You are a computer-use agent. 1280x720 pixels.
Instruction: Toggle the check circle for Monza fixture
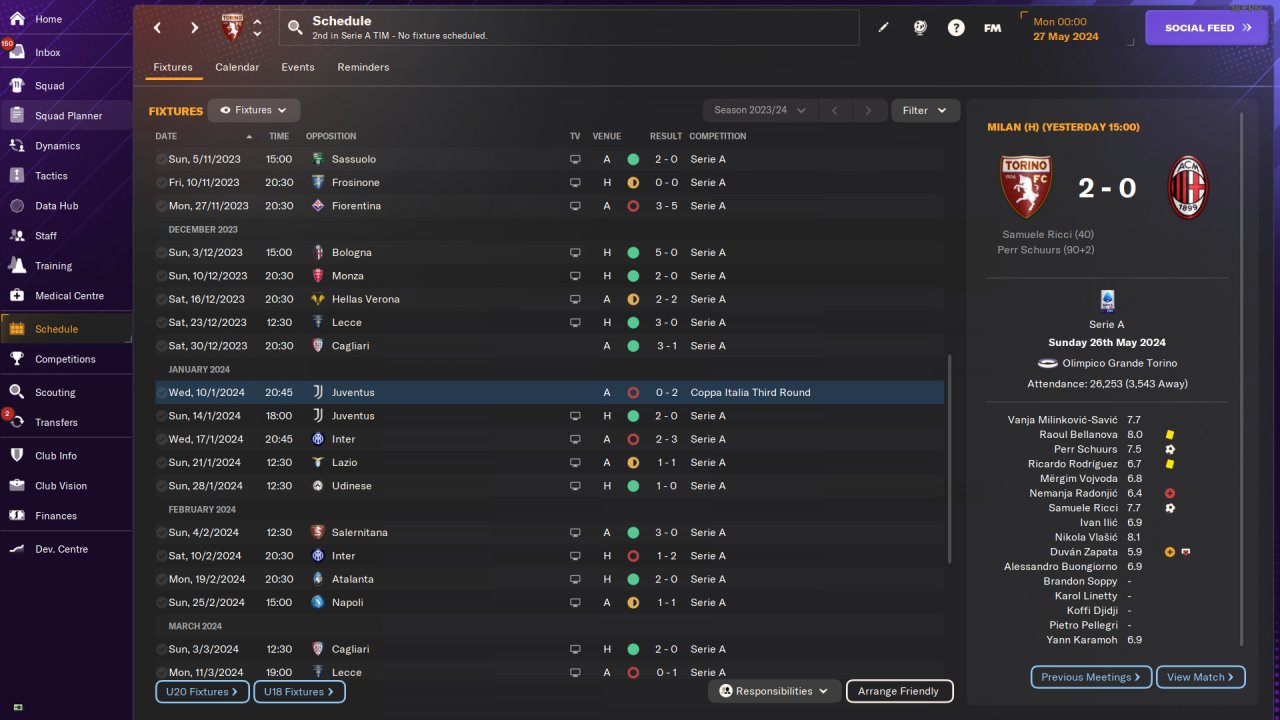161,276
